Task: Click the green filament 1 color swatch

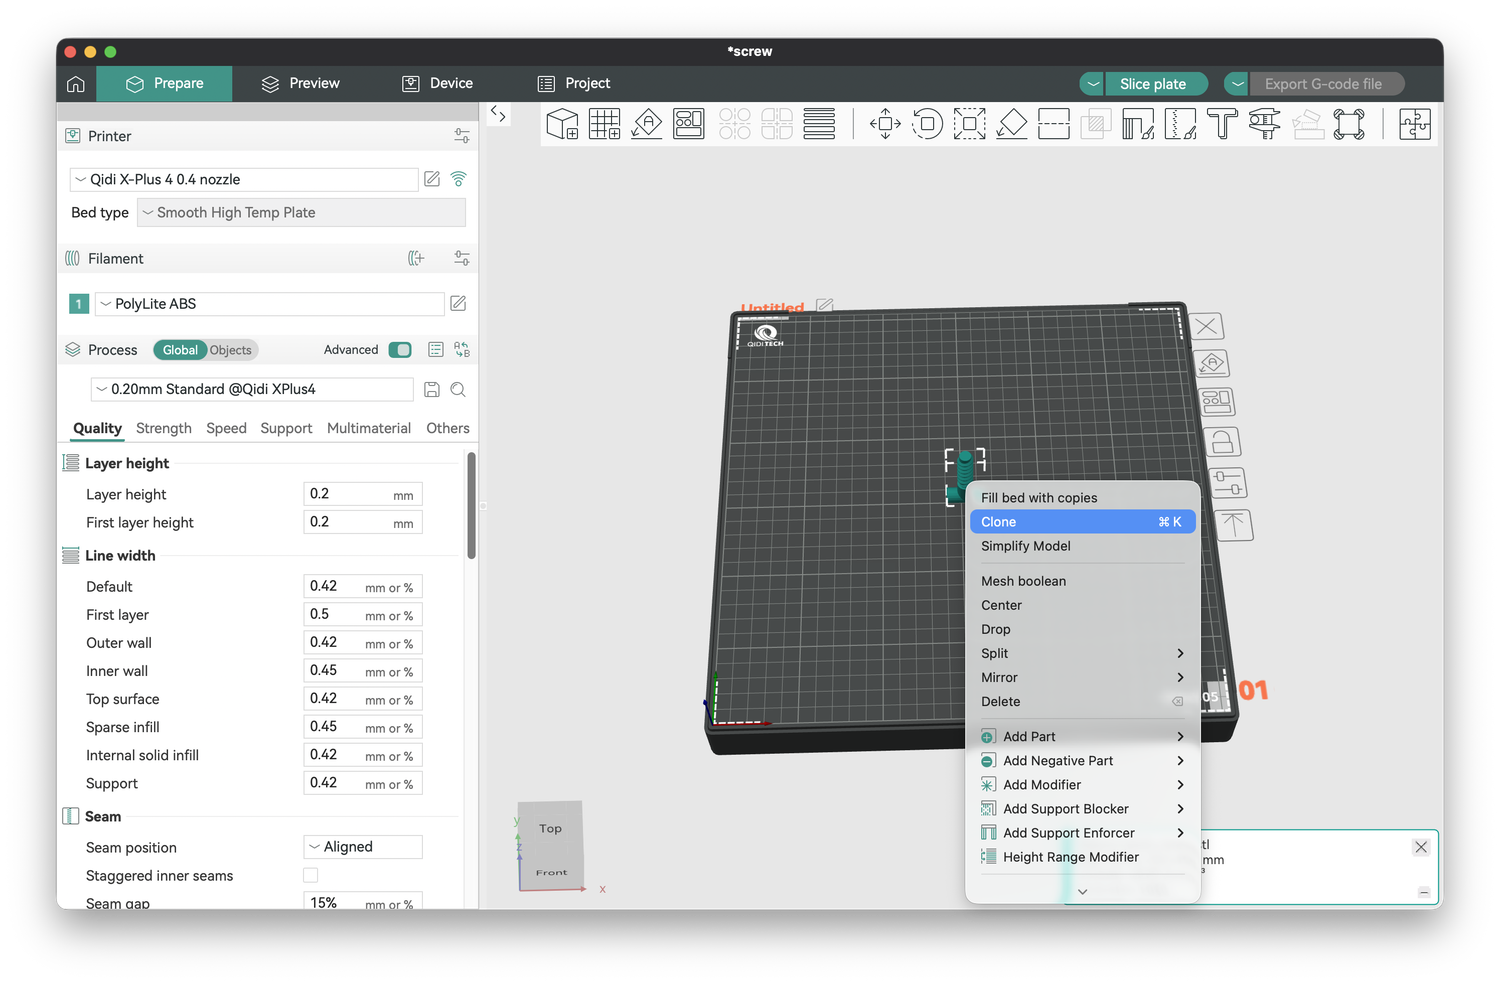Action: [79, 304]
